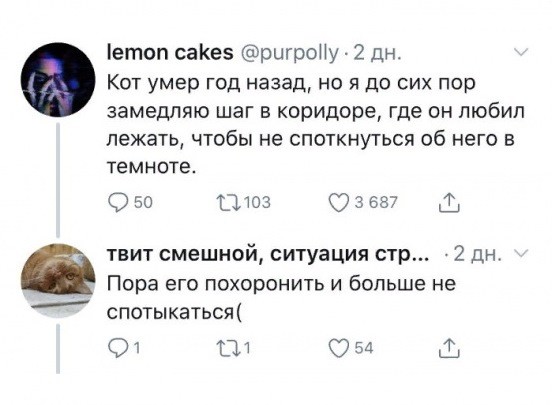Image resolution: width=552 pixels, height=405 pixels.
Task: Open the @purpolly handle
Action: pos(290,54)
